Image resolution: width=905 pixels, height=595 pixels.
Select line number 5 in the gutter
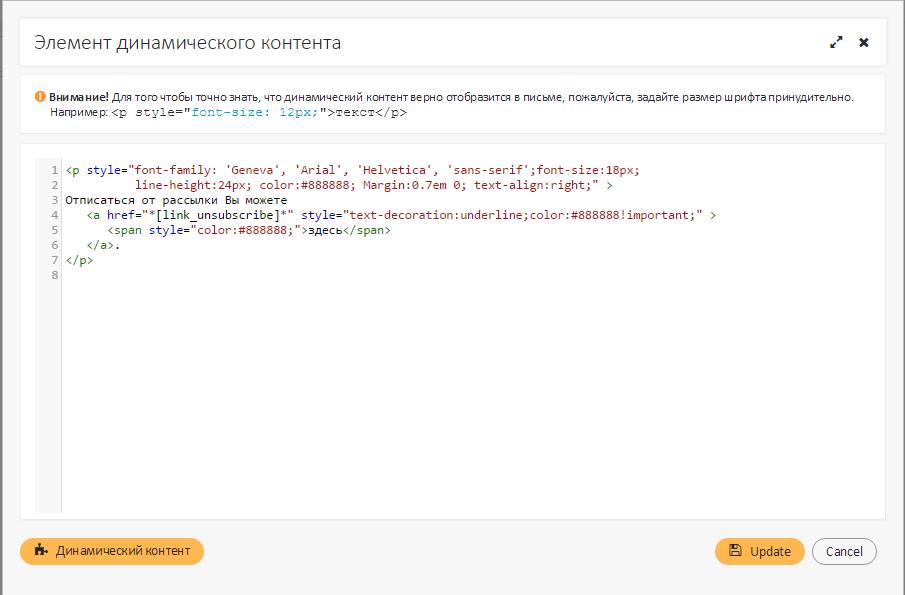53,230
